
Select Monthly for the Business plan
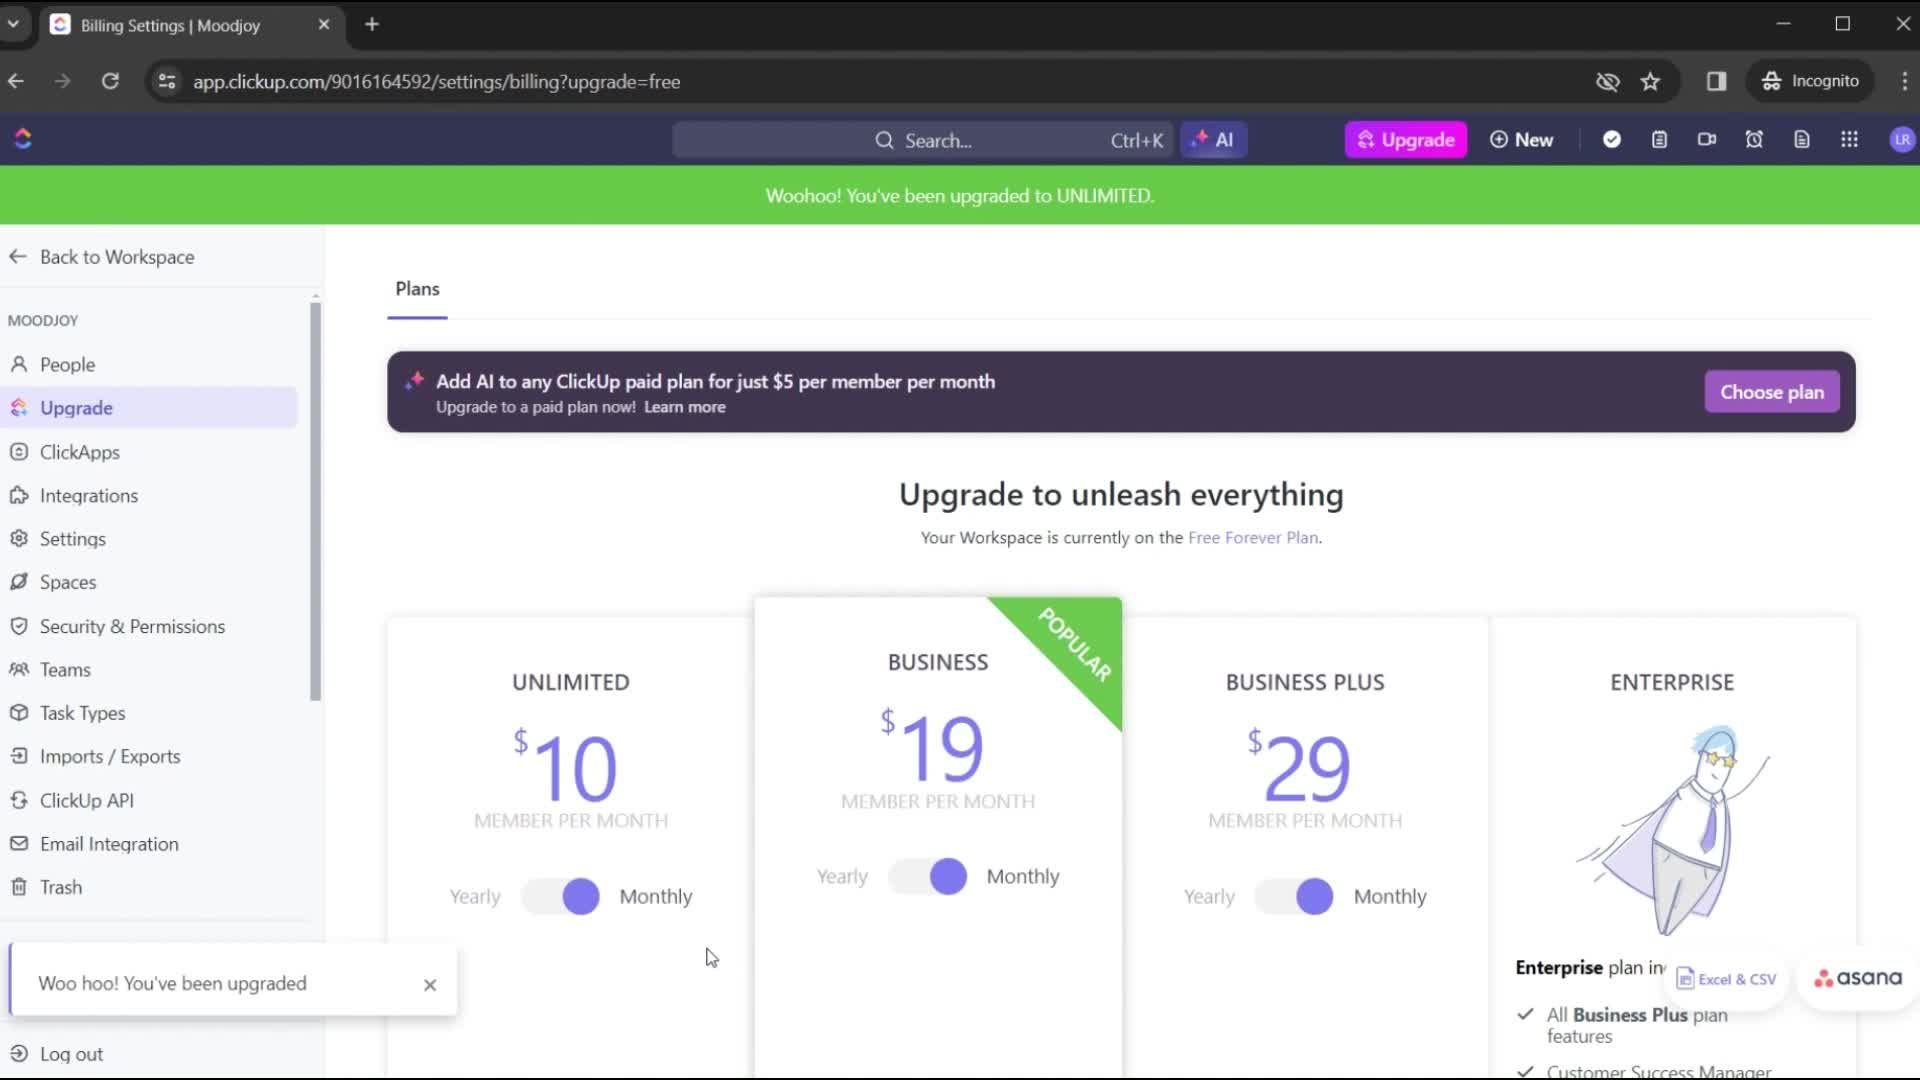(x=1023, y=877)
